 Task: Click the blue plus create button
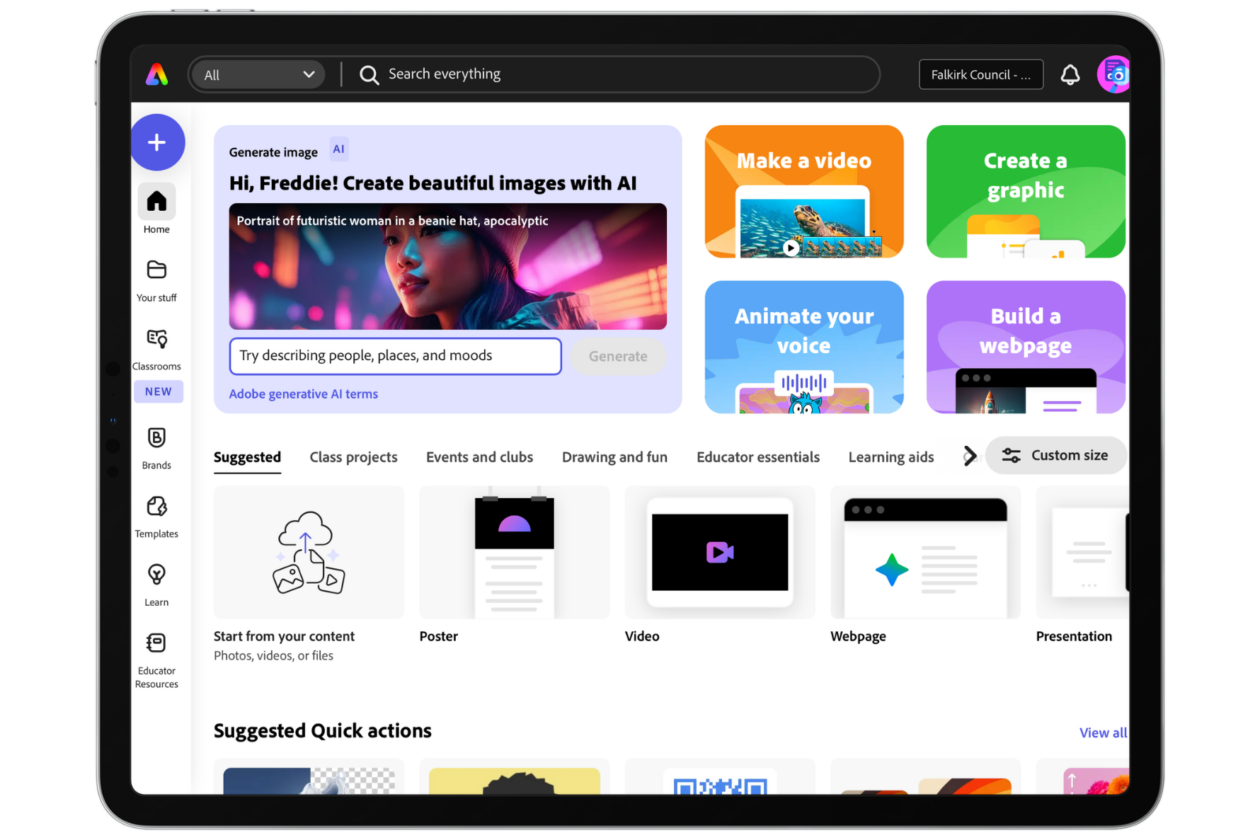157,142
